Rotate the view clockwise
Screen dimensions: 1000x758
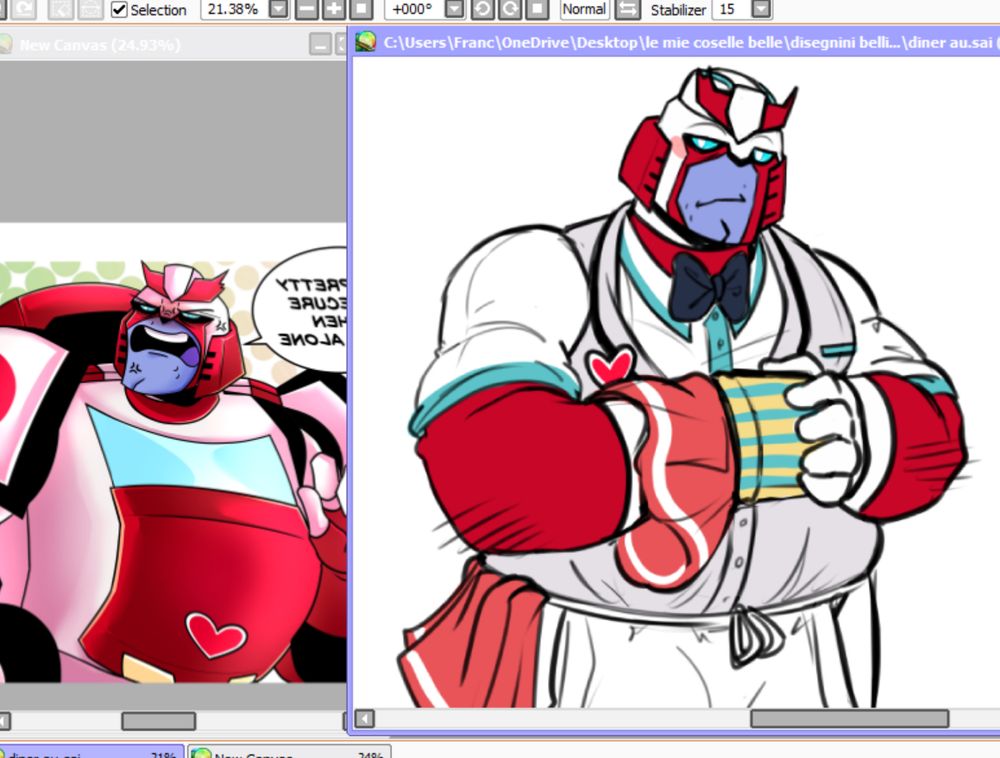click(510, 9)
